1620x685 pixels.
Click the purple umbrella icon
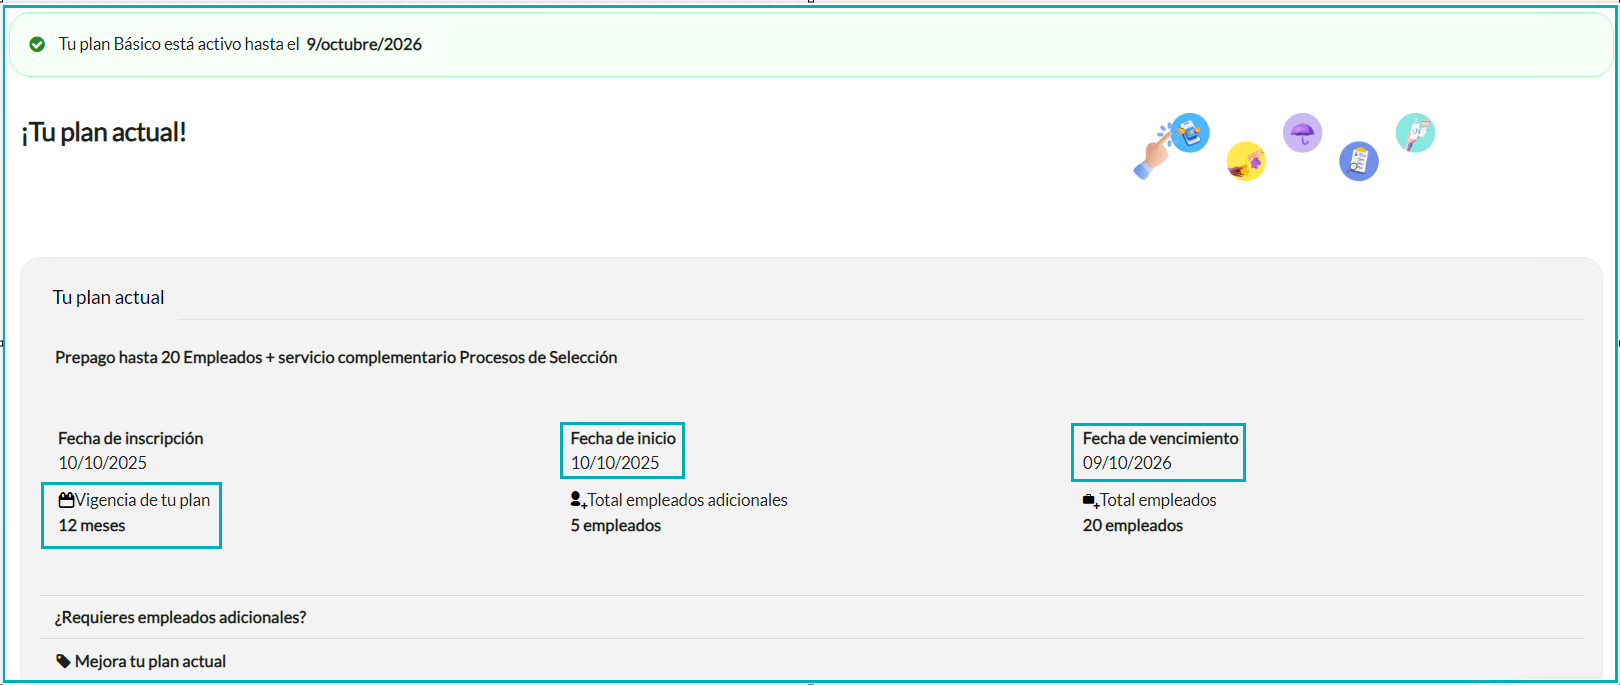coord(1302,132)
